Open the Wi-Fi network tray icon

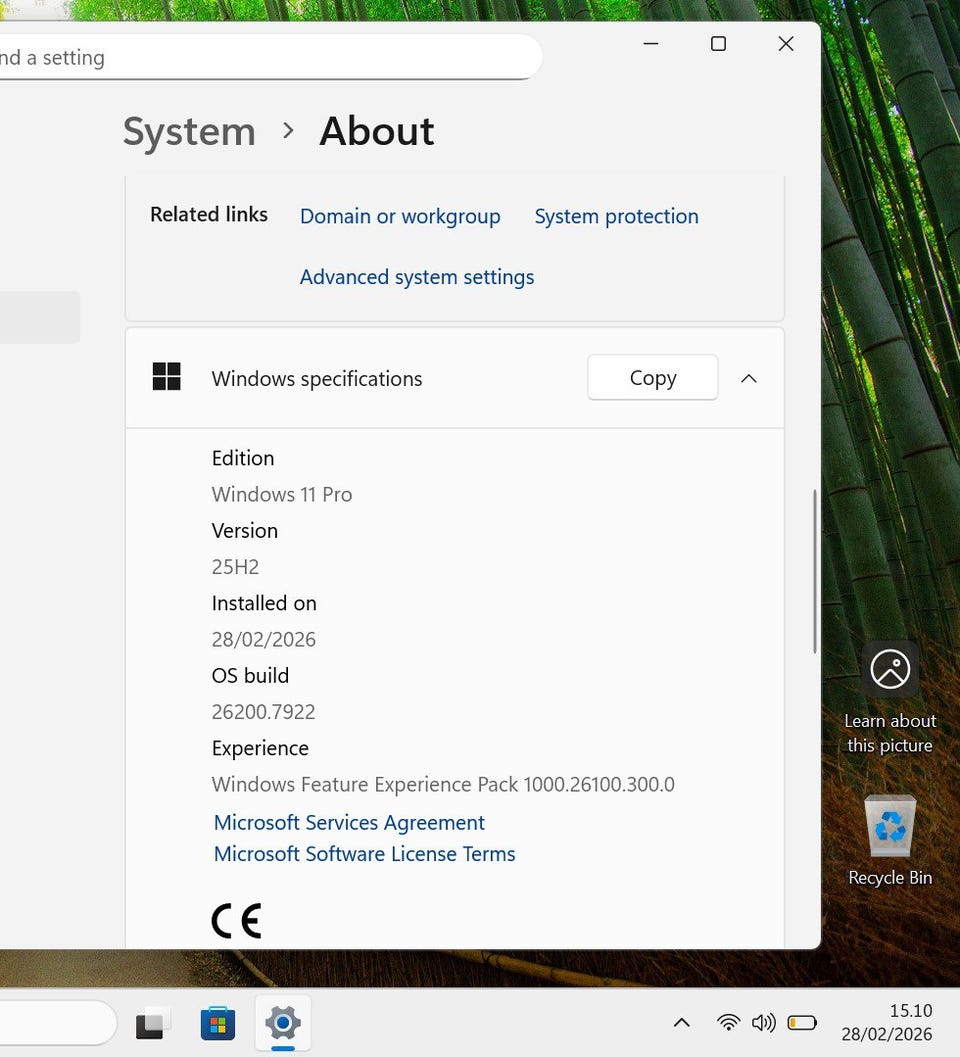tap(729, 1022)
